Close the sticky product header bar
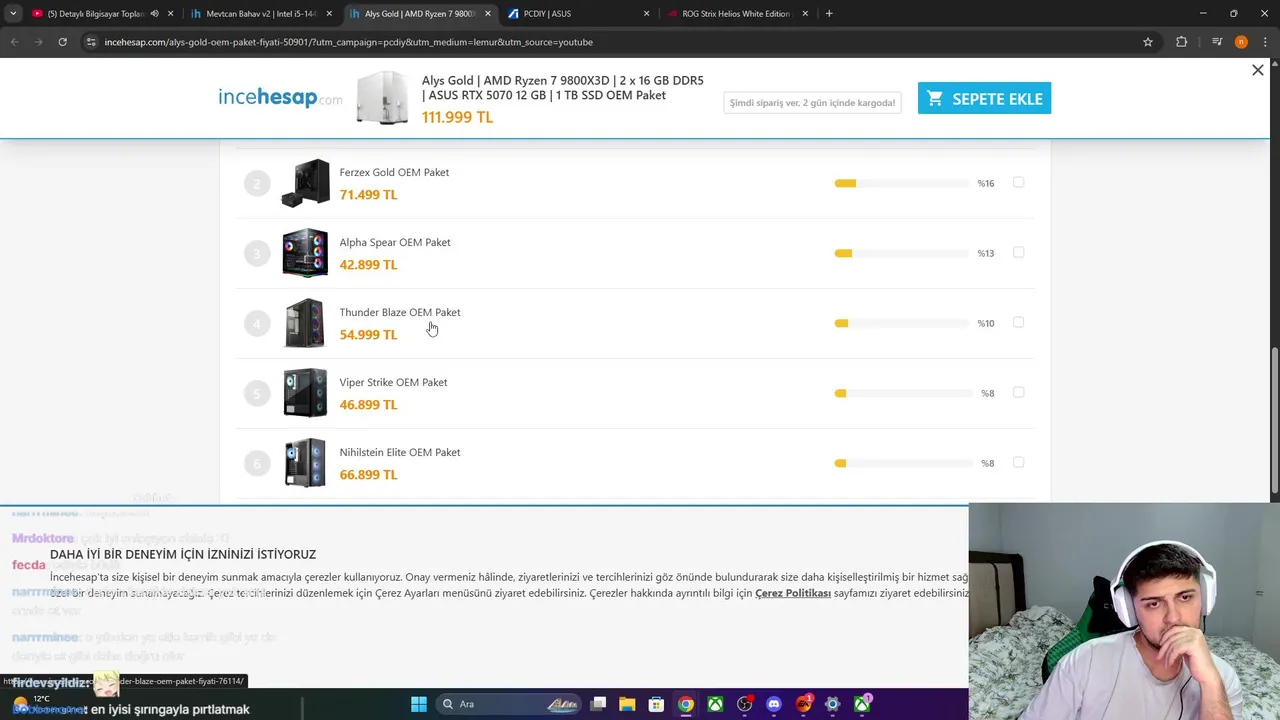This screenshot has width=1280, height=720. [1258, 70]
